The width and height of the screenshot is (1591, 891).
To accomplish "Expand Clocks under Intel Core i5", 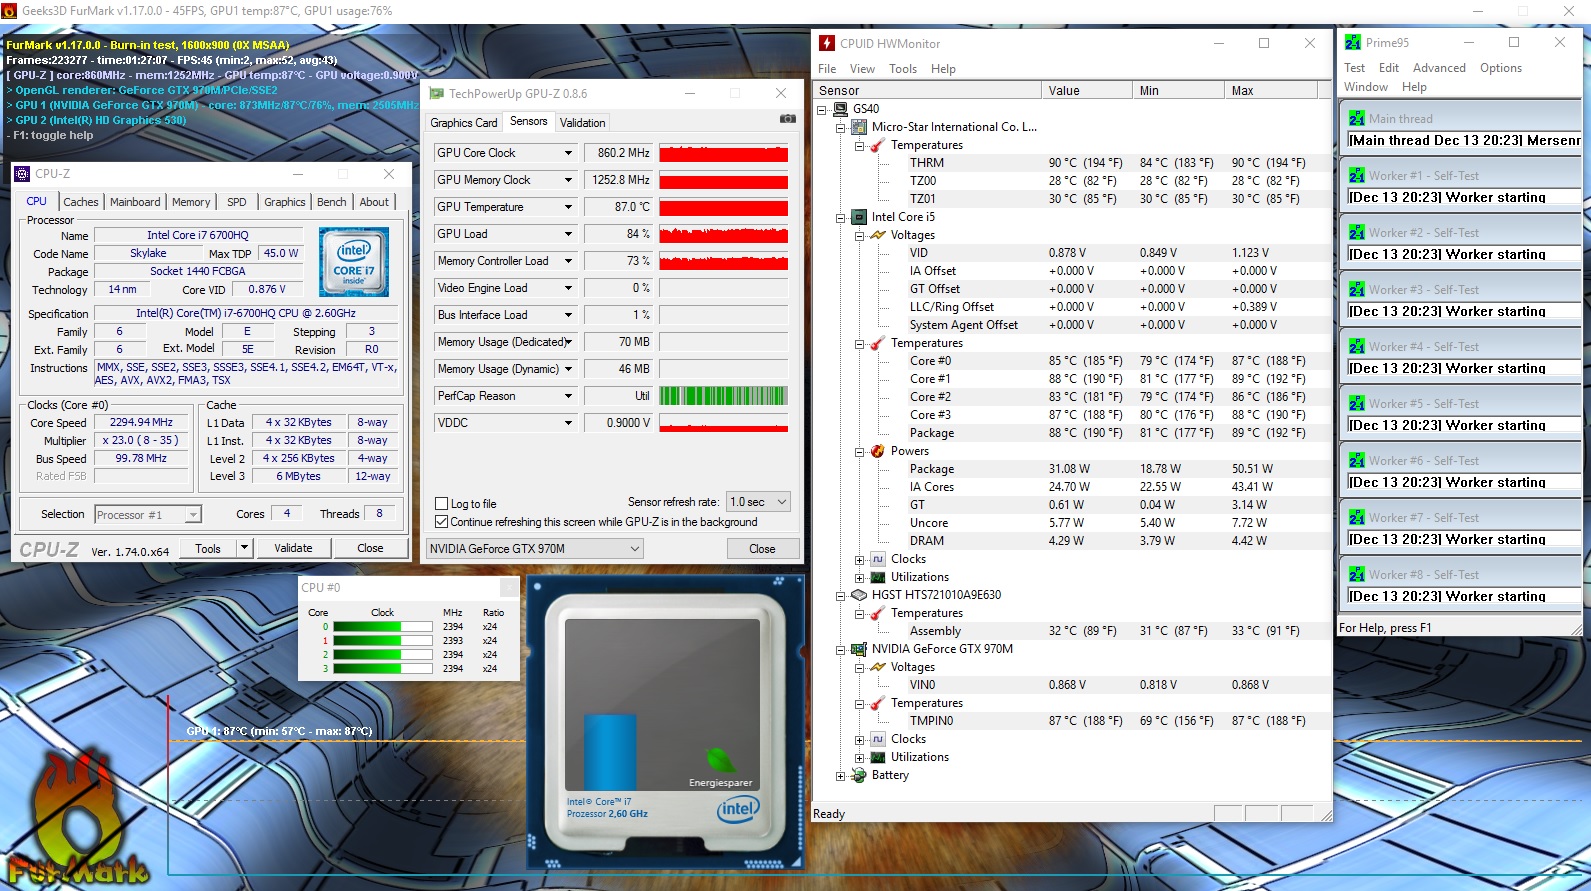I will point(859,559).
